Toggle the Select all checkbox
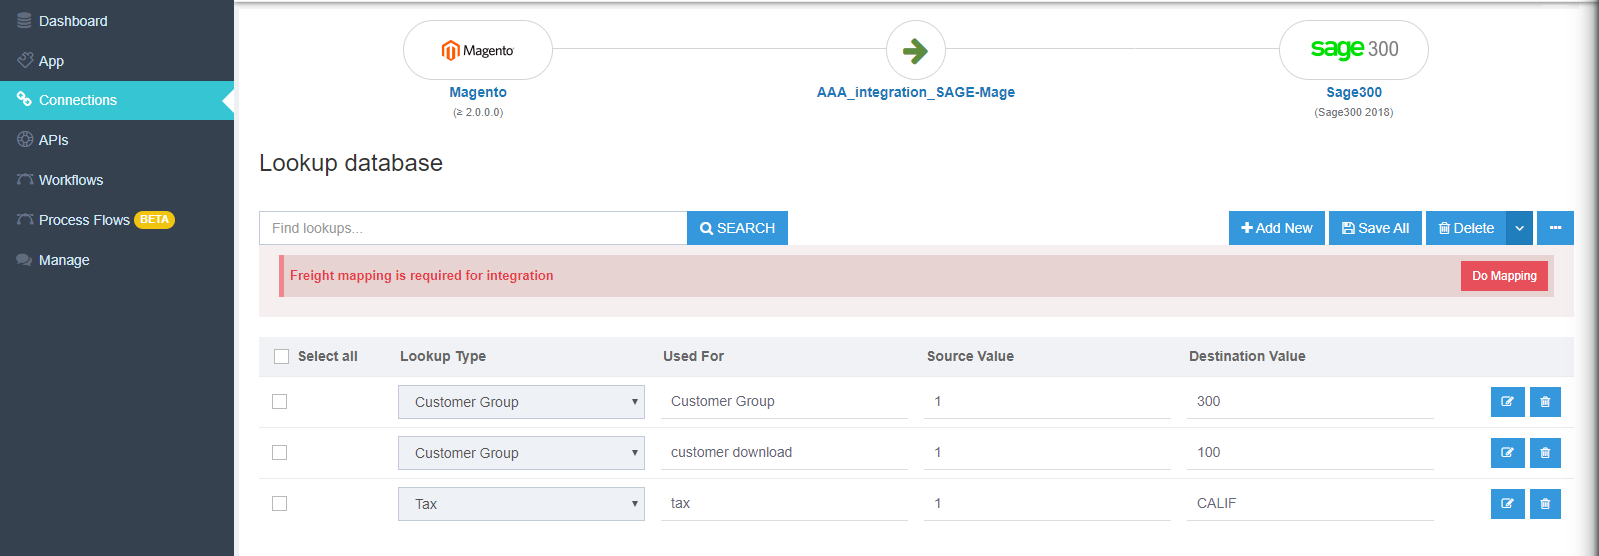 tap(282, 357)
